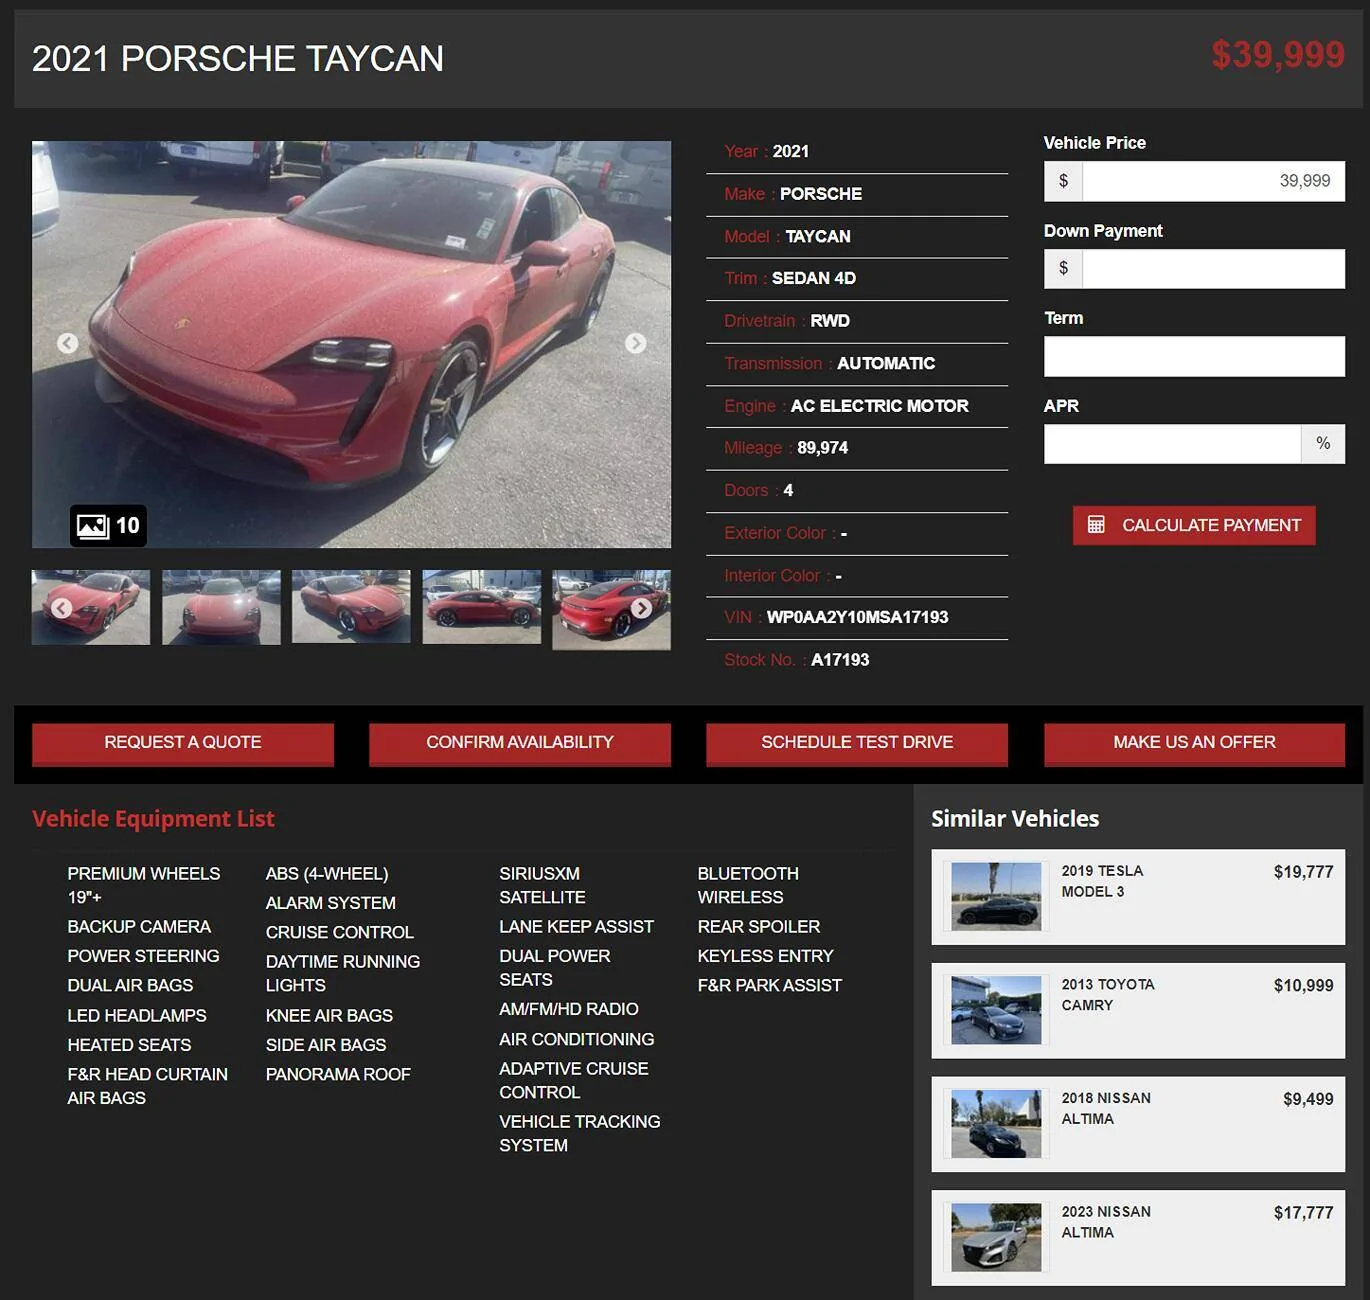Image resolution: width=1370 pixels, height=1300 pixels.
Task: Click the 2019 Tesla Model 3 thumbnail
Action: click(996, 897)
